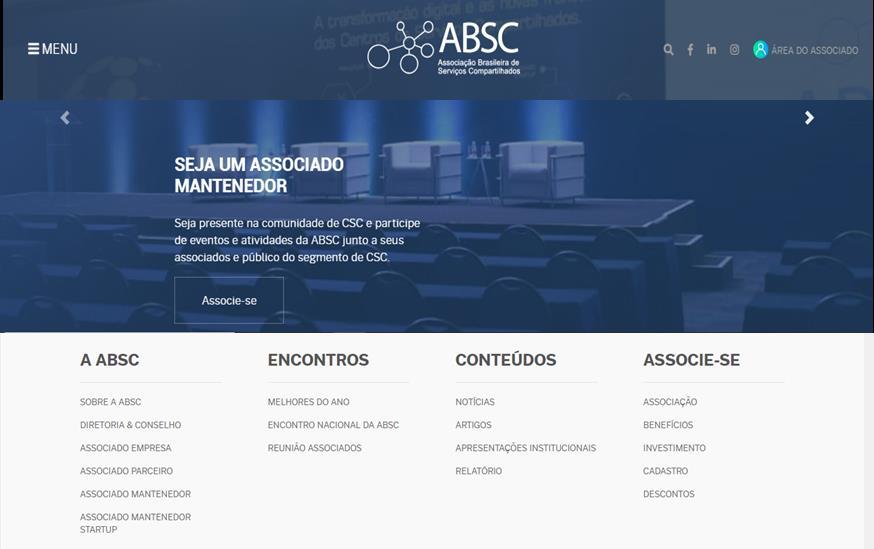Image resolution: width=874 pixels, height=549 pixels.
Task: Open Descontos link
Action: pyautogui.click(x=669, y=494)
